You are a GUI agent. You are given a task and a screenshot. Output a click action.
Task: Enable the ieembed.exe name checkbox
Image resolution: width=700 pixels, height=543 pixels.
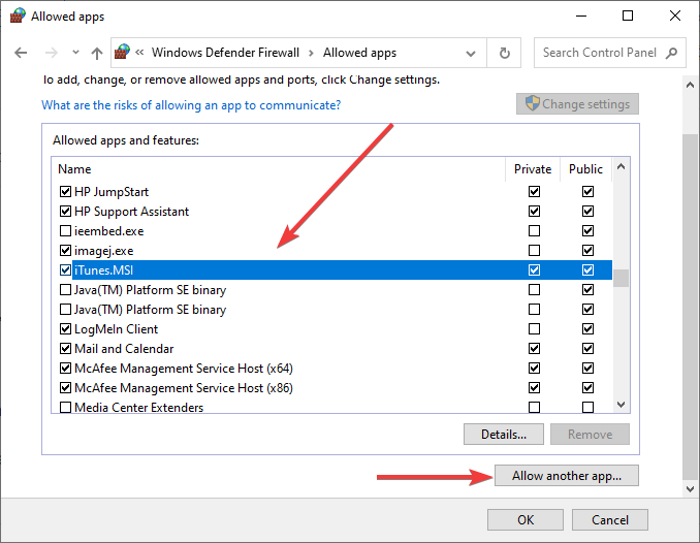coord(66,231)
